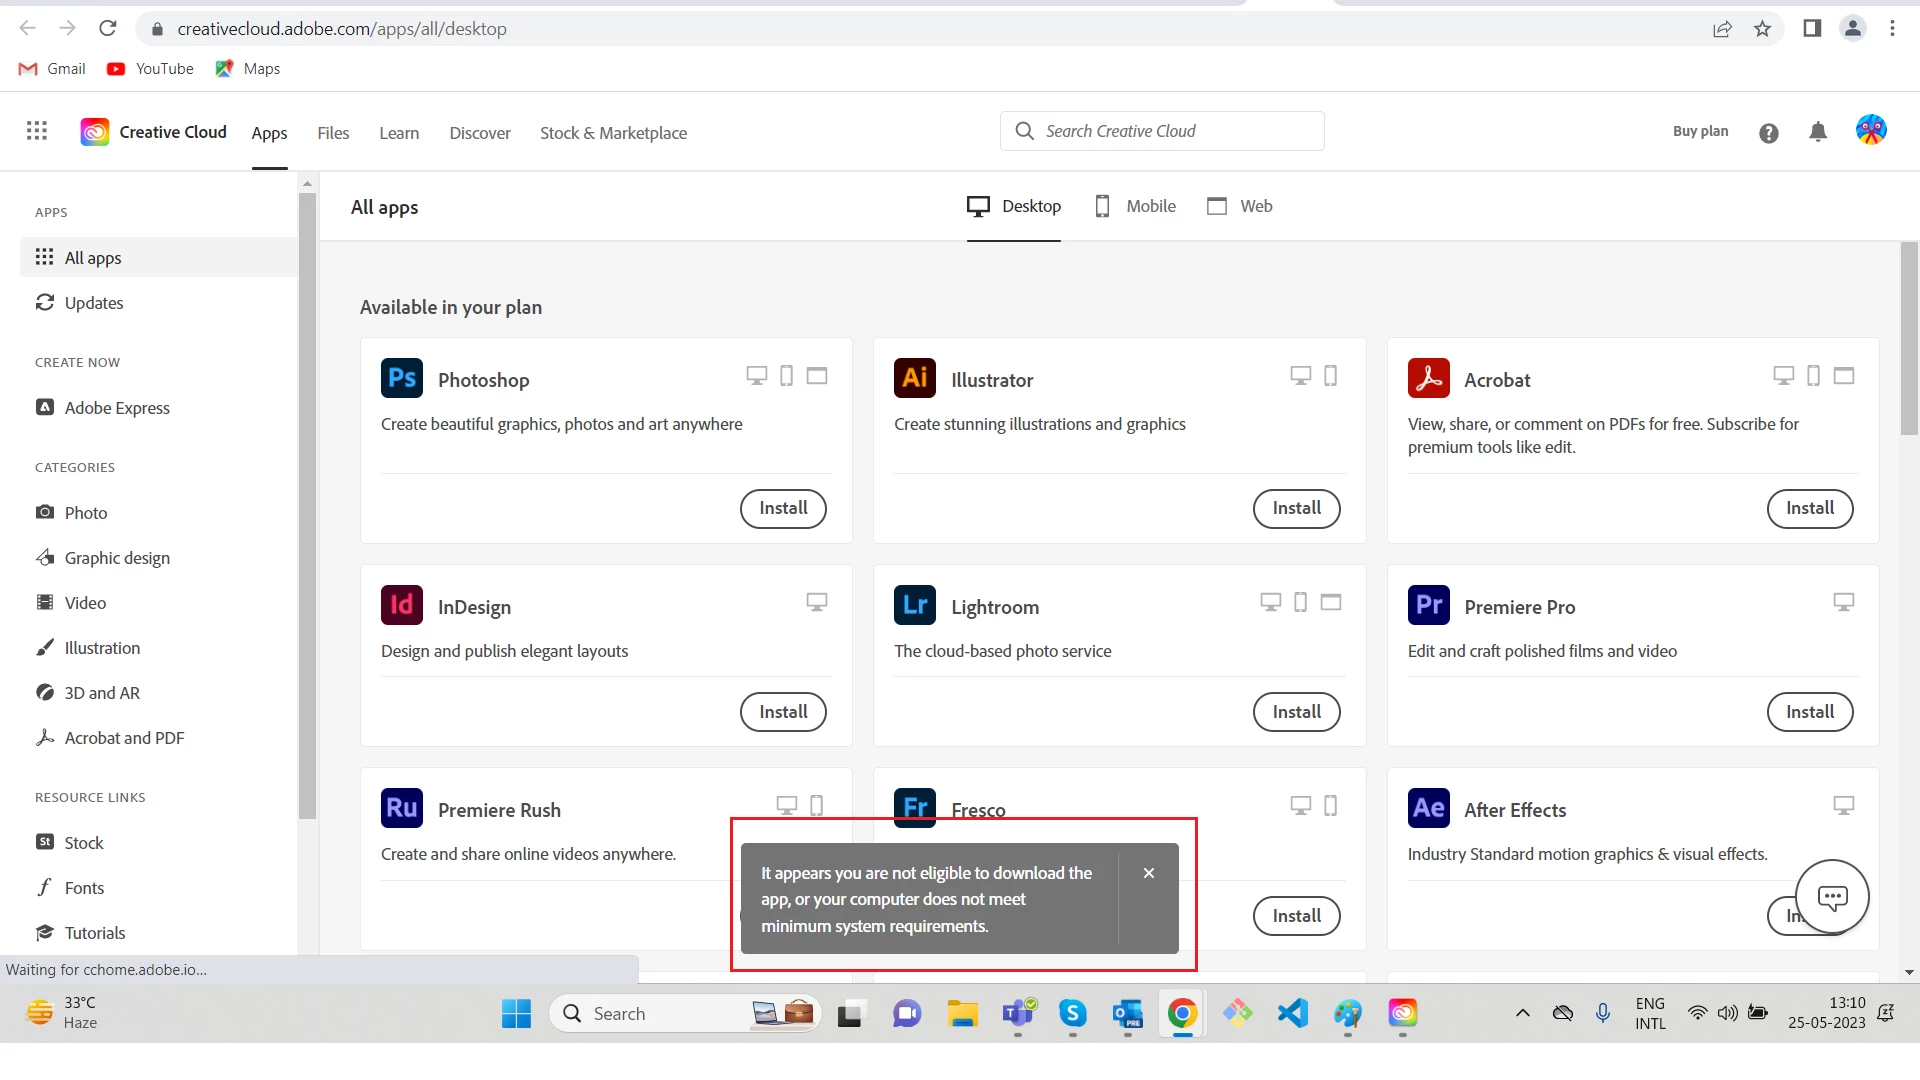Open Updates in the sidebar
The image size is (1920, 1080).
pos(94,303)
